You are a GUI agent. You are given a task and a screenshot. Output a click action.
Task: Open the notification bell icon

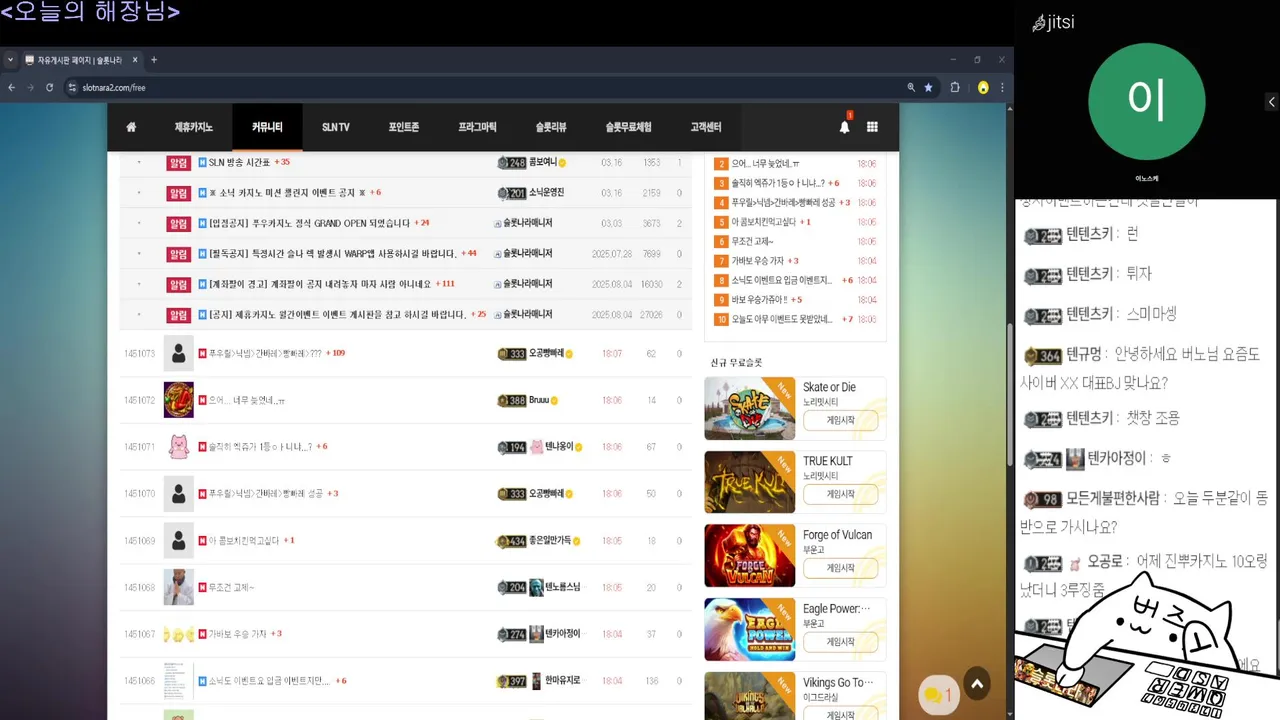pos(844,127)
